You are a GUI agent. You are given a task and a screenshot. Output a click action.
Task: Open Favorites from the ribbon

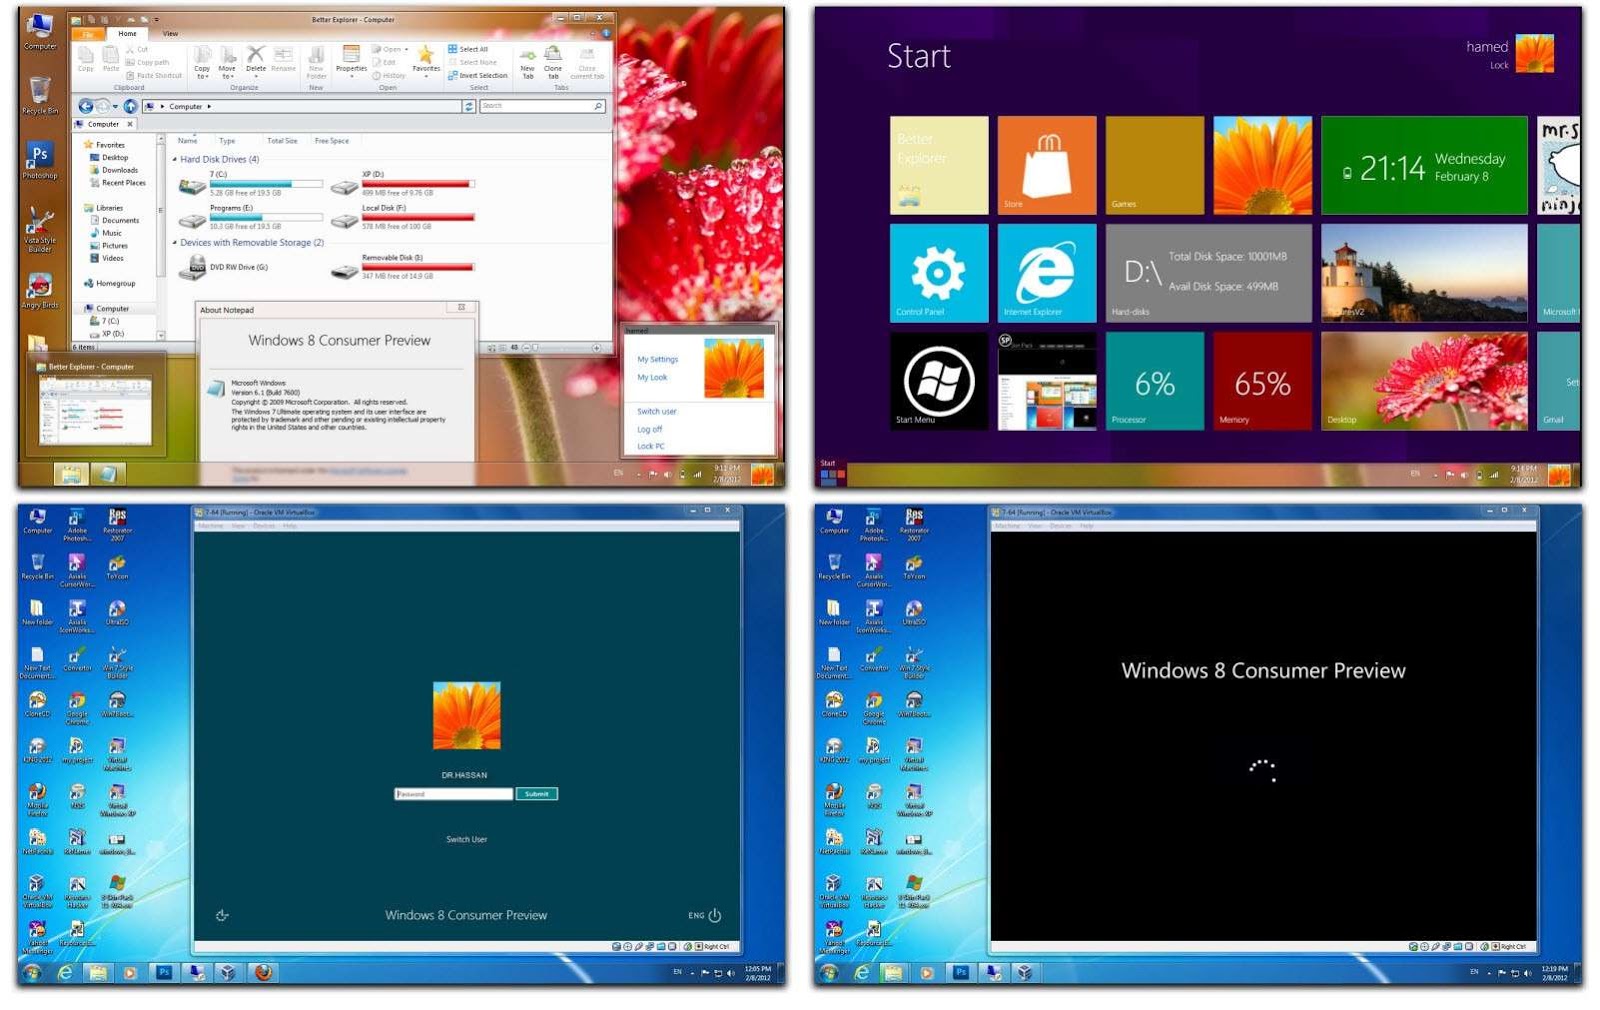pyautogui.click(x=426, y=58)
